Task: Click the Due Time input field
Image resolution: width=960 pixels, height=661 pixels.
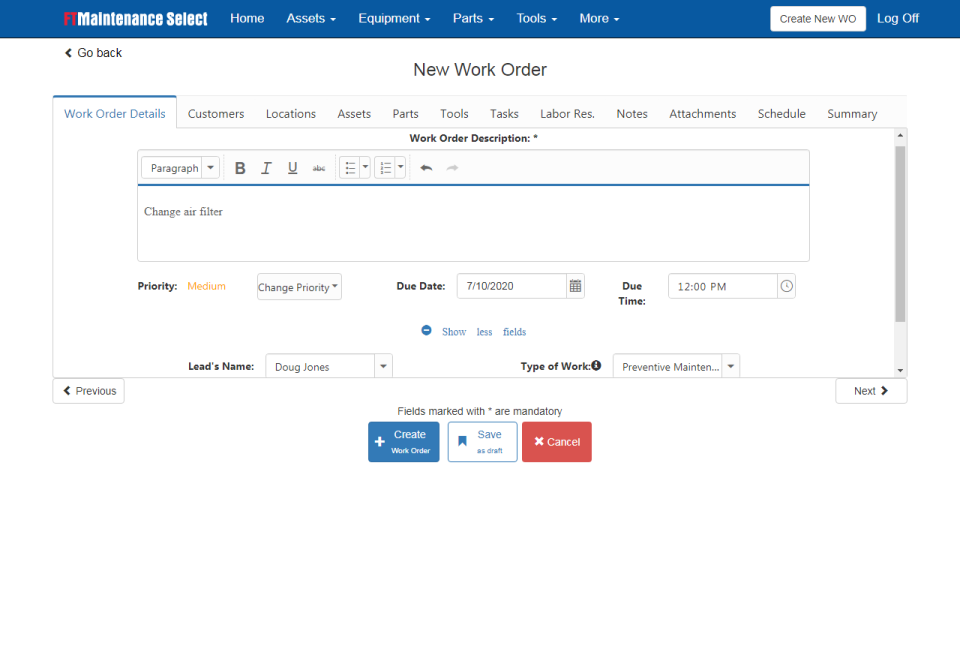Action: click(x=722, y=286)
